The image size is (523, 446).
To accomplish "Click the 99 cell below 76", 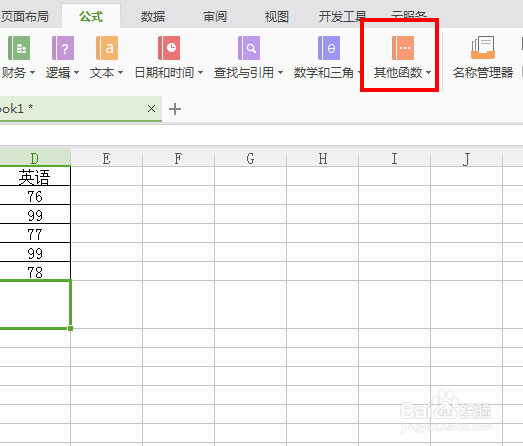I will [35, 214].
